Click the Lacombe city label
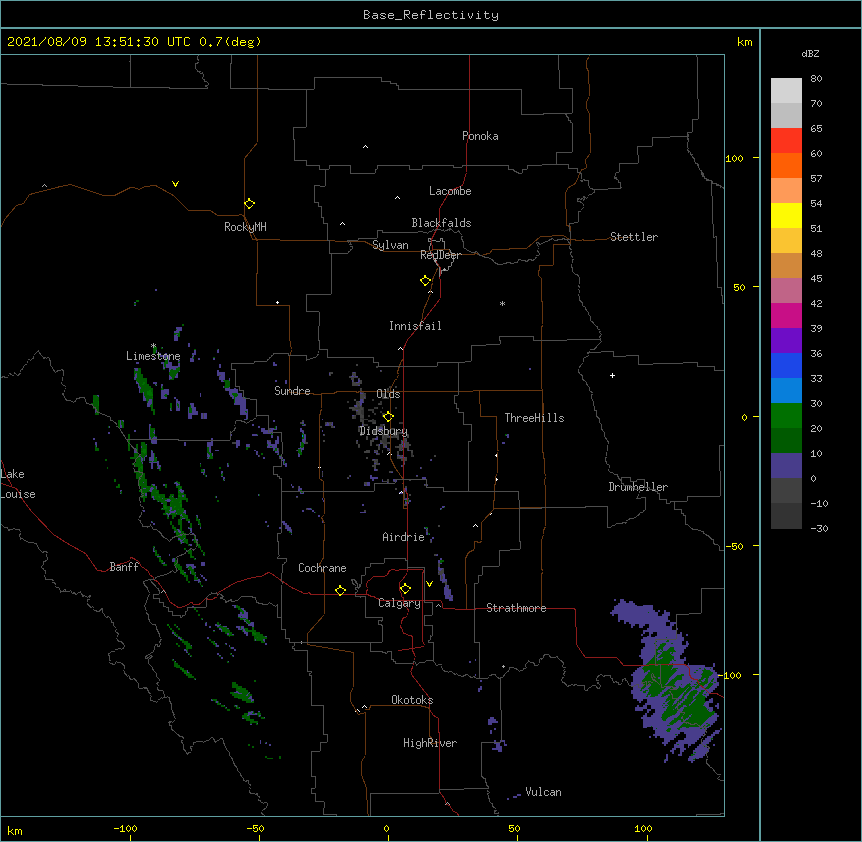Viewport: 862px width, 842px height. [450, 191]
